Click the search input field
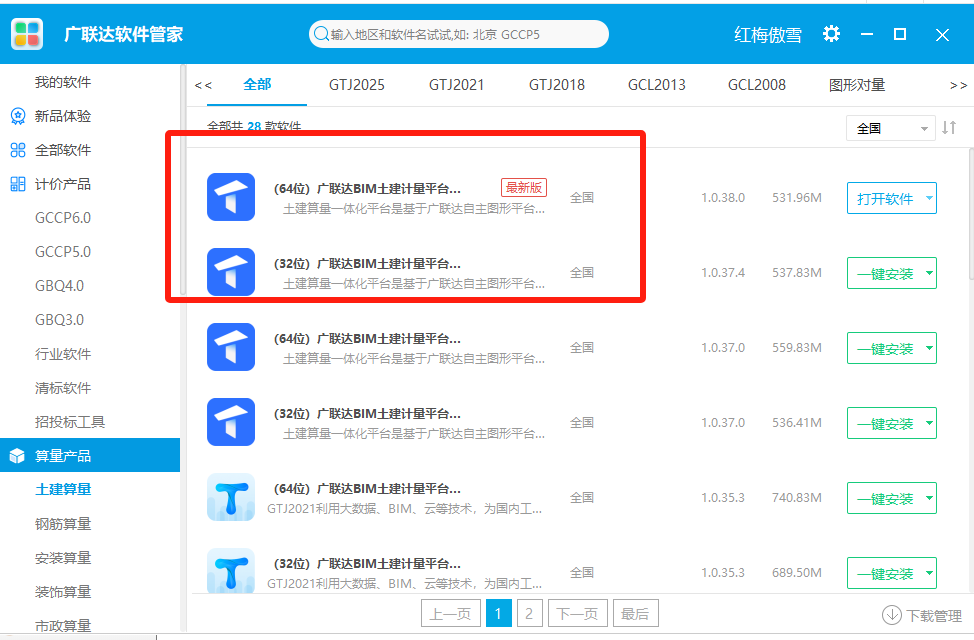The image size is (974, 640). [x=458, y=34]
